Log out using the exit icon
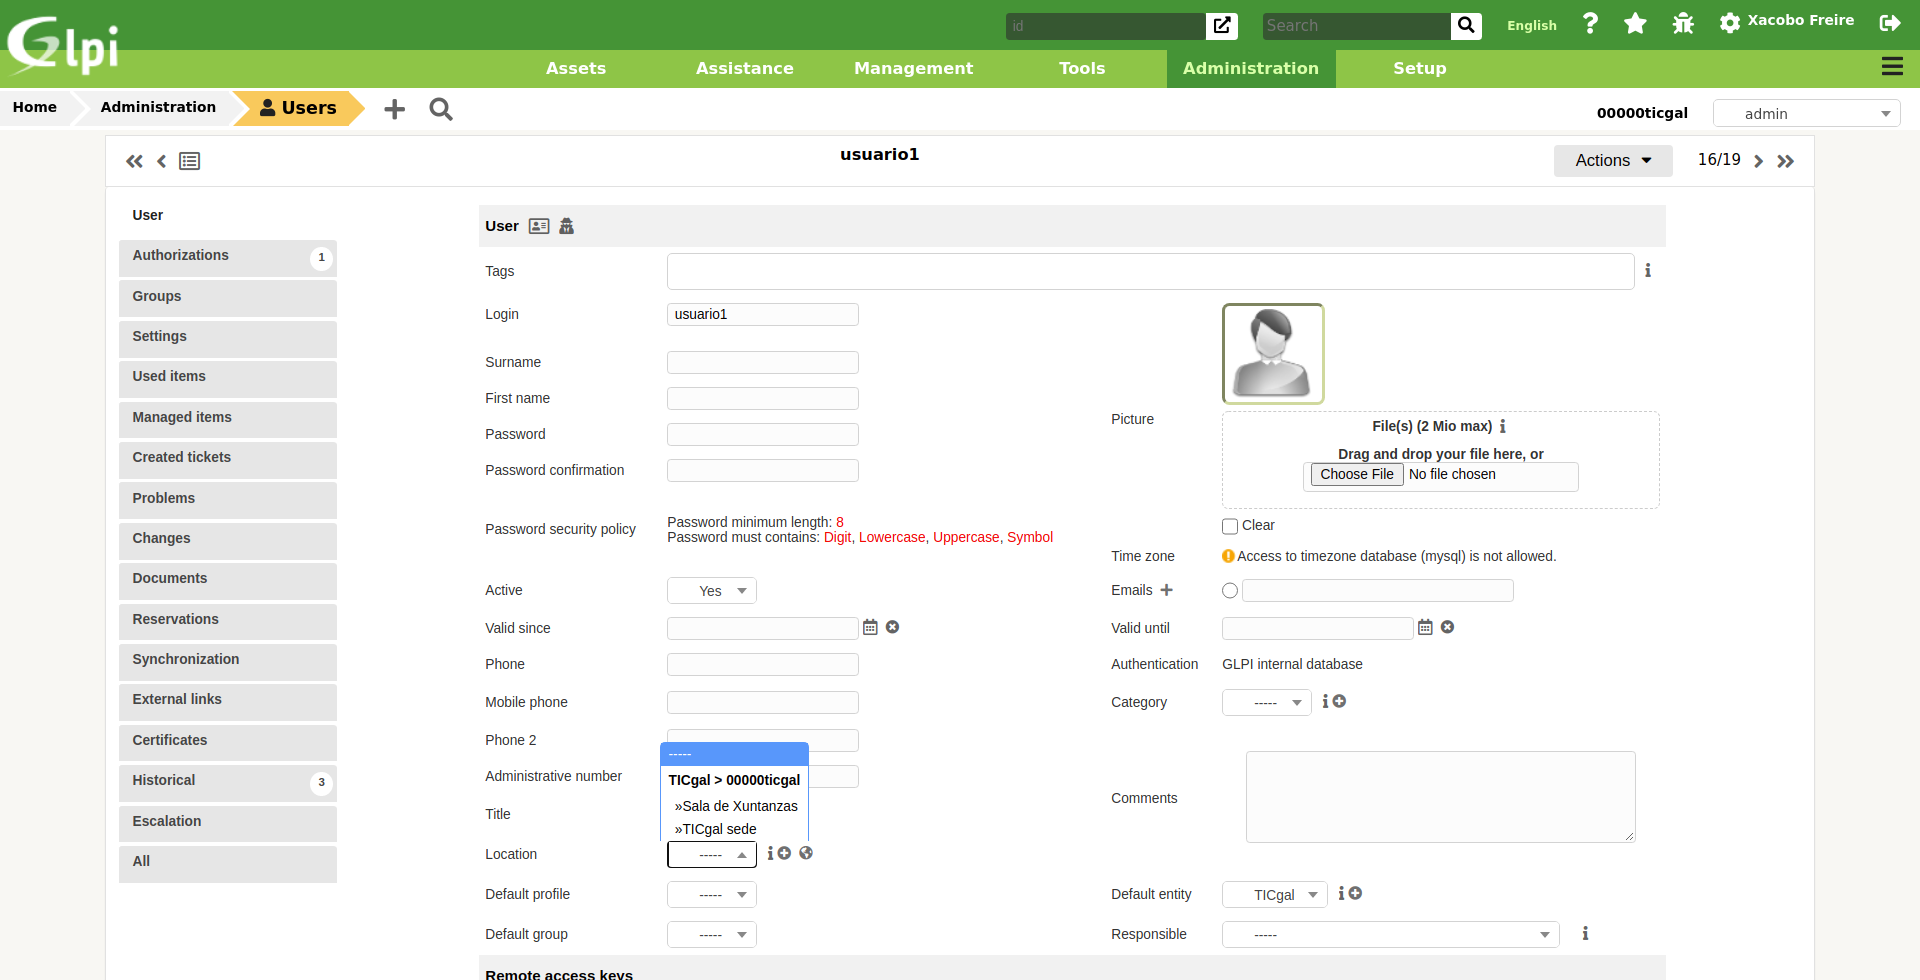 1890,22
